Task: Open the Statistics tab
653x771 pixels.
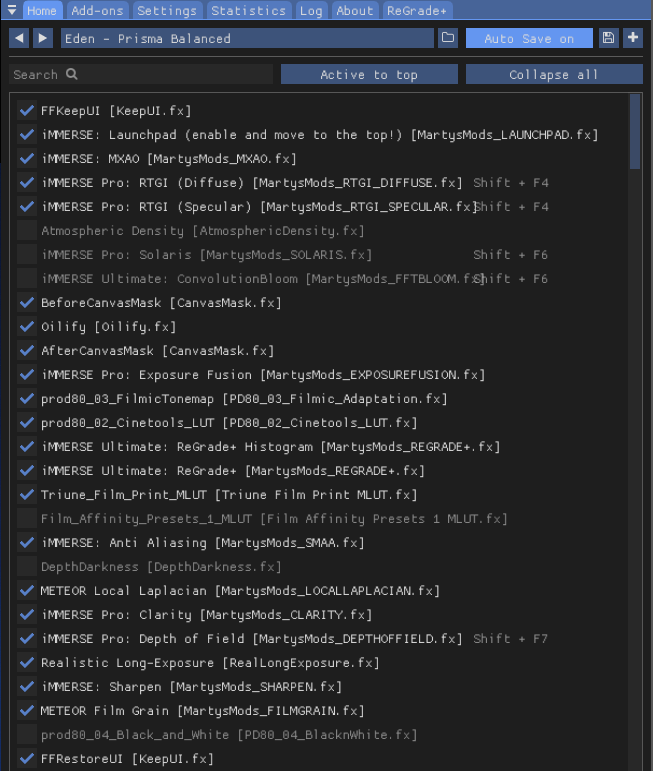Action: pos(249,10)
